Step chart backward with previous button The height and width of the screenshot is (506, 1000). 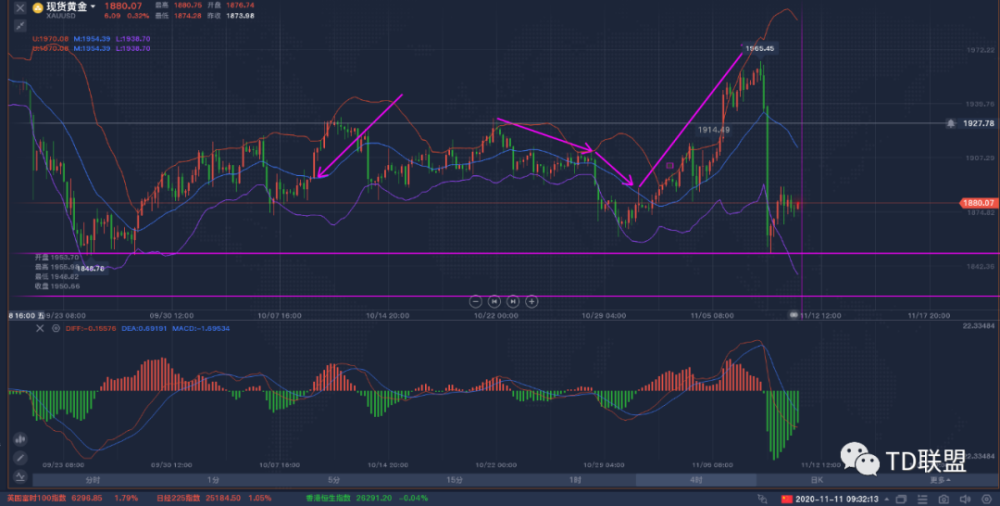[x=494, y=300]
